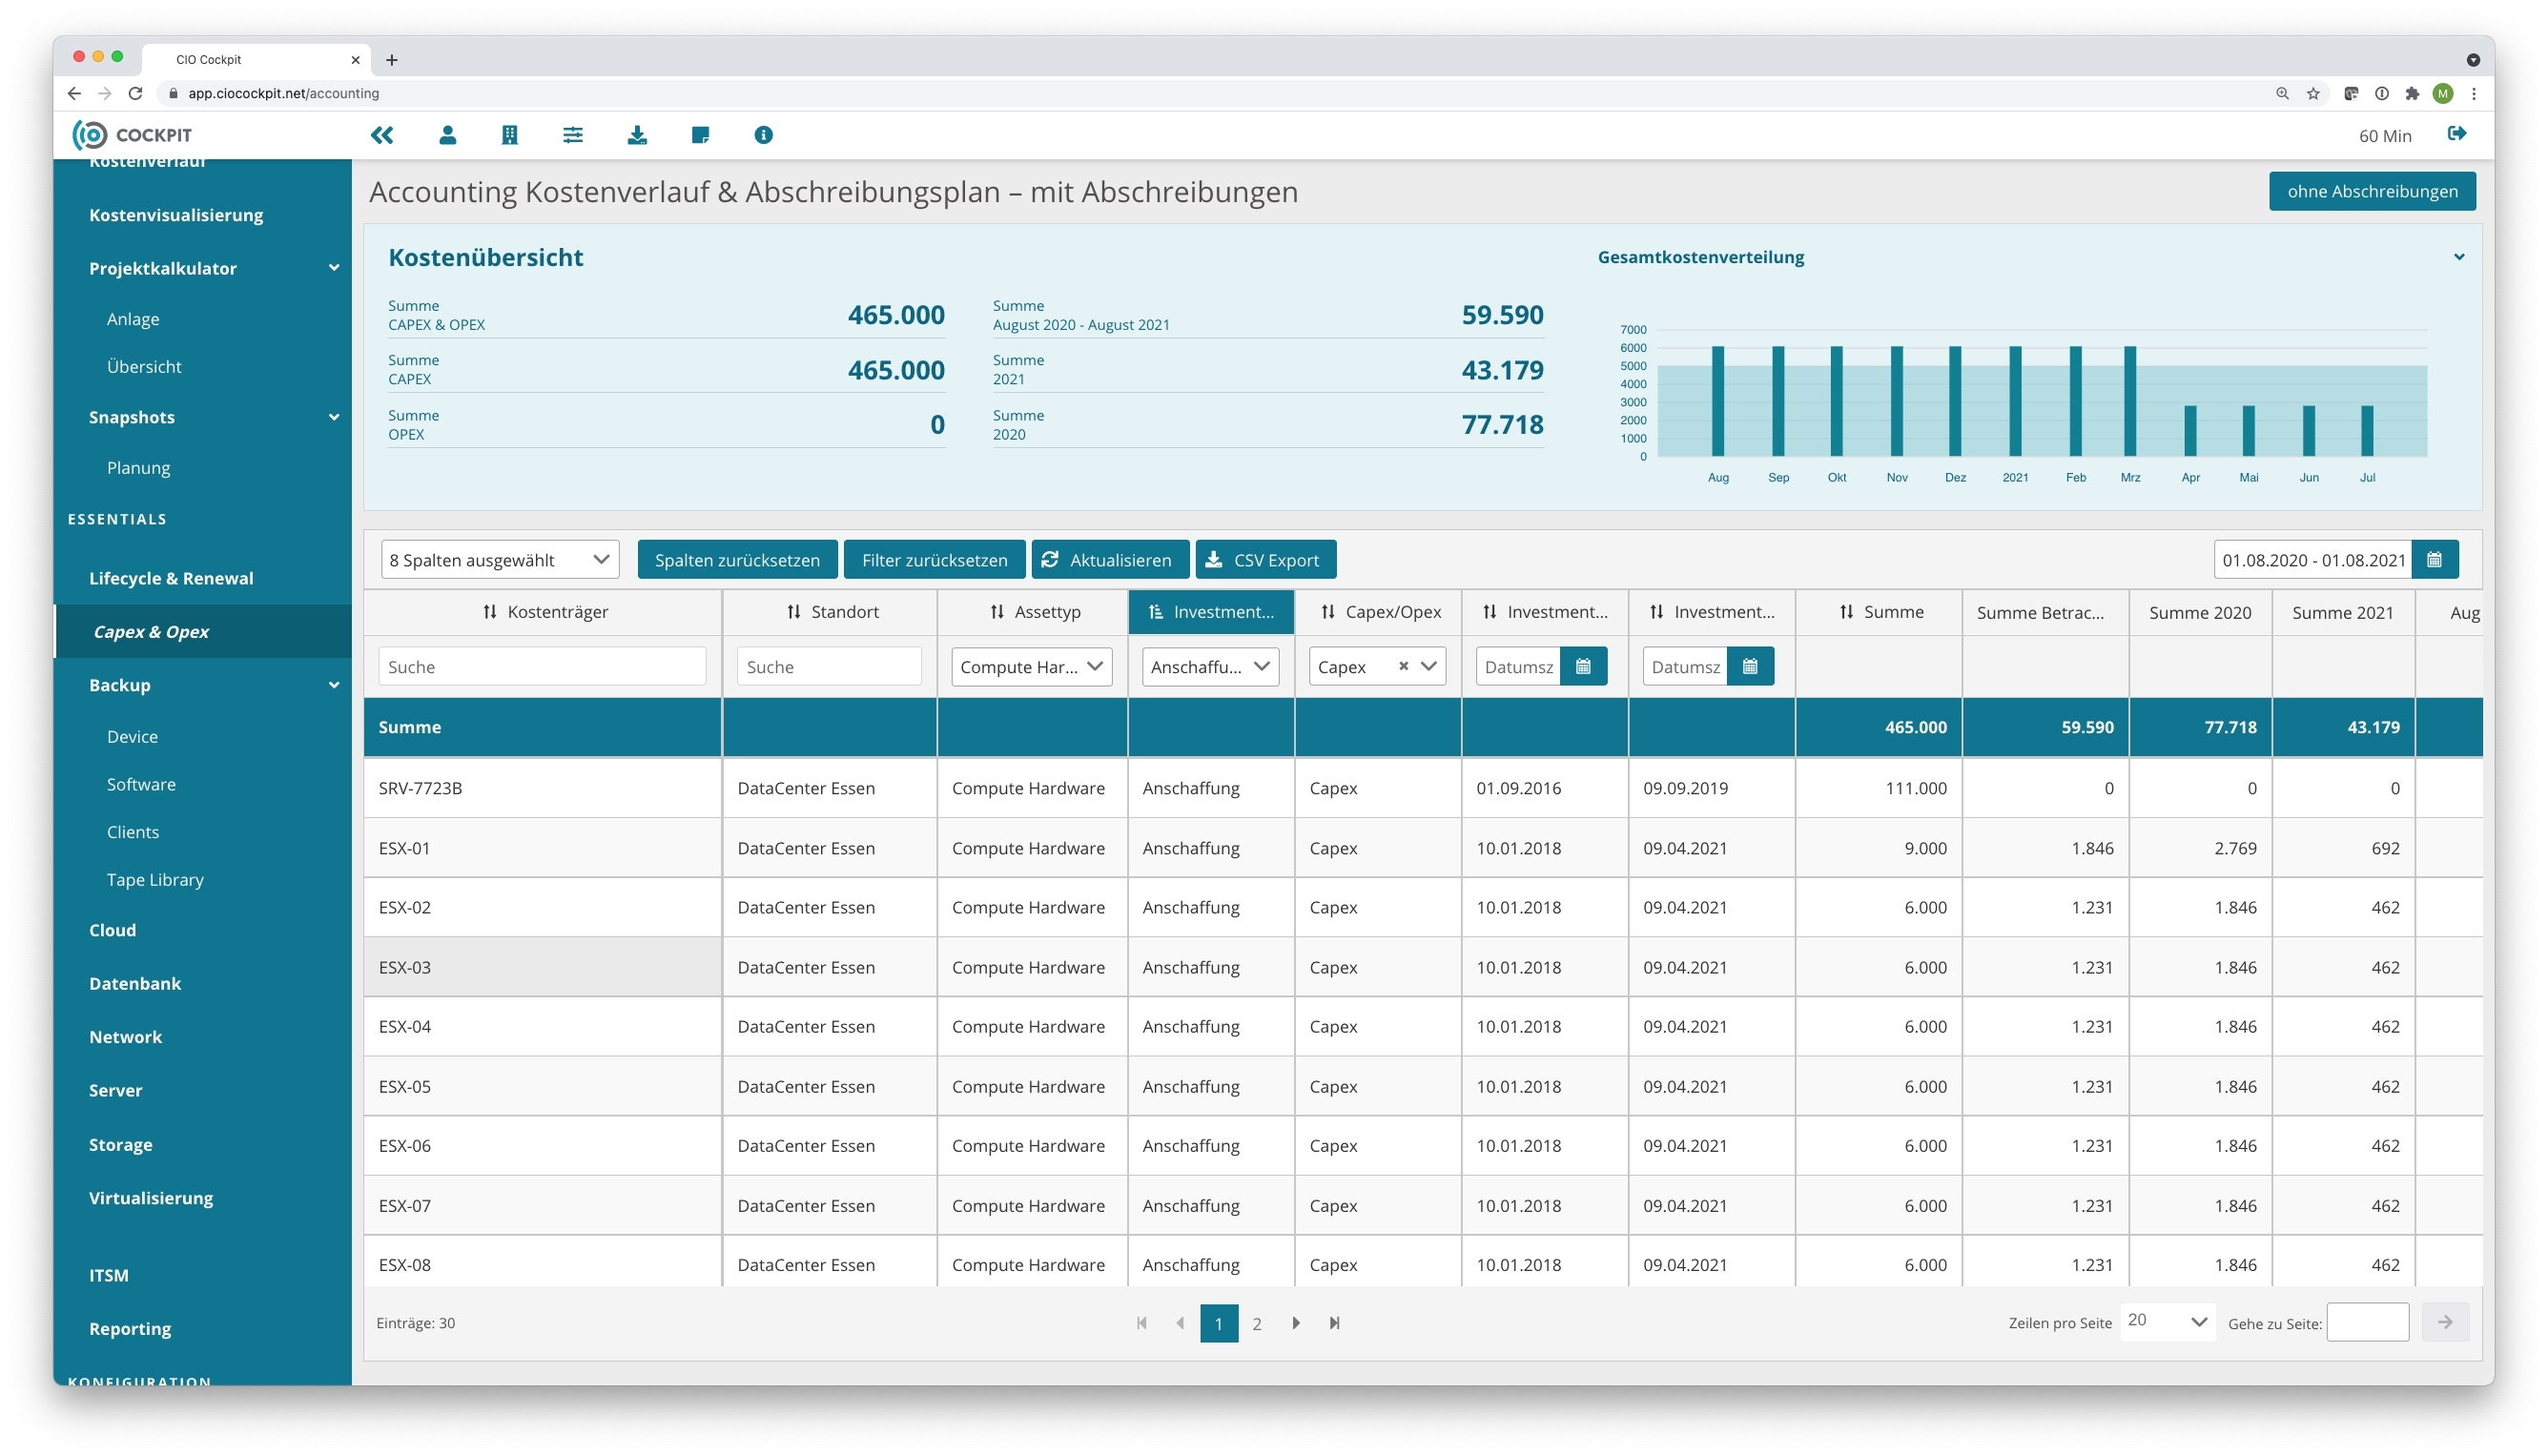
Task: Click the Kostenträger Suche input field
Action: [x=542, y=666]
